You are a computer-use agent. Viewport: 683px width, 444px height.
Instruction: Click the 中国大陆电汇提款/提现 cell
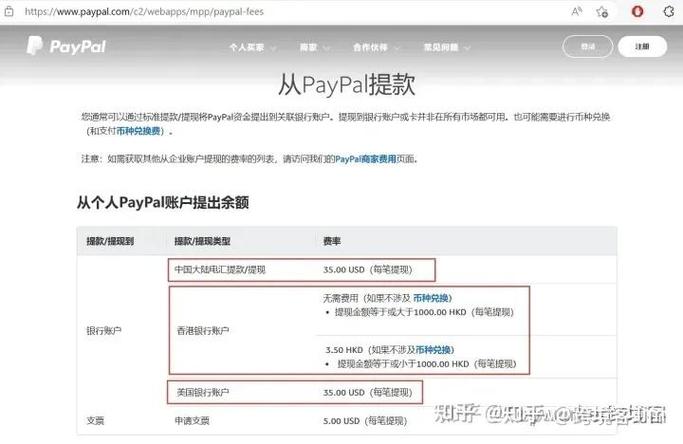click(220, 270)
